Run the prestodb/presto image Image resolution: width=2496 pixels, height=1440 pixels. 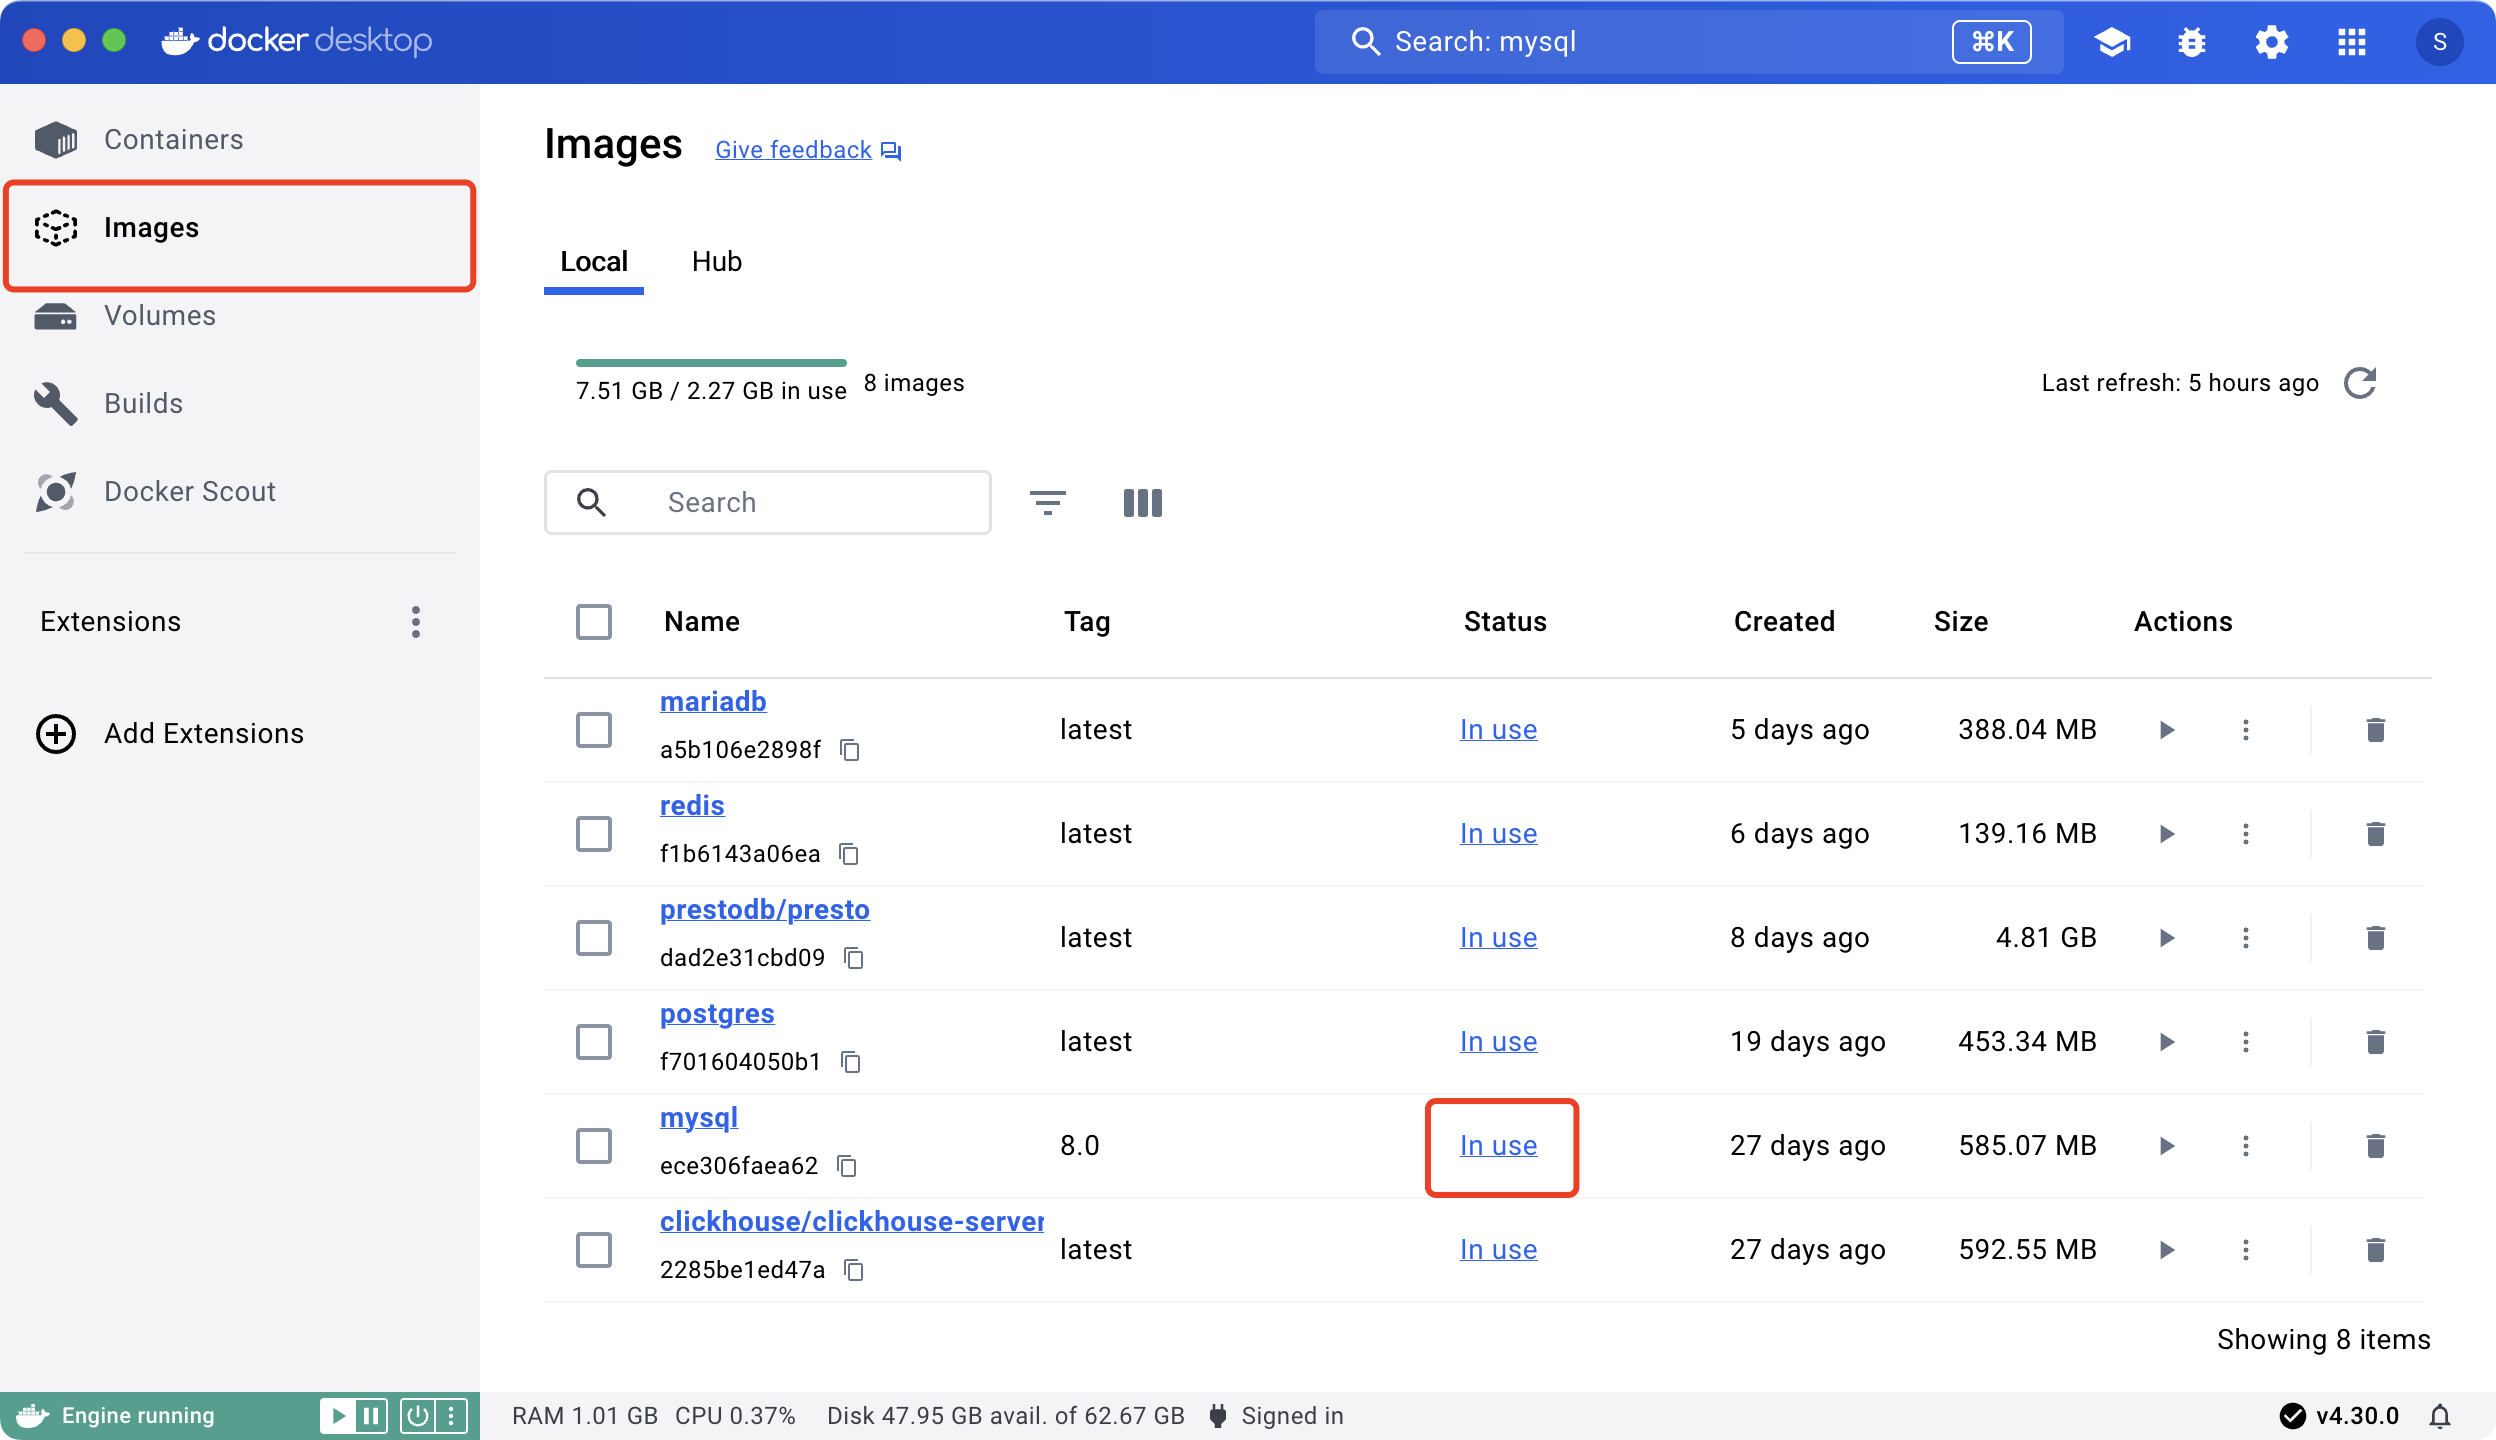(x=2167, y=938)
